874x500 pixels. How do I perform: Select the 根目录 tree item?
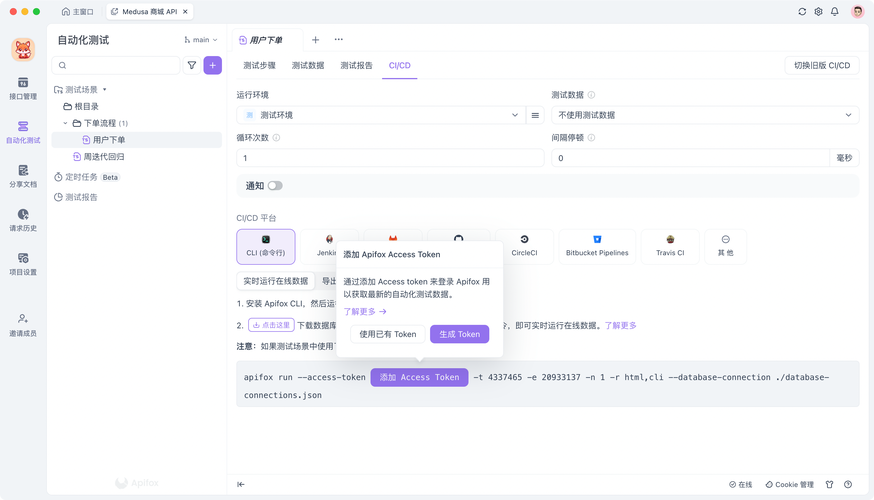137,106
